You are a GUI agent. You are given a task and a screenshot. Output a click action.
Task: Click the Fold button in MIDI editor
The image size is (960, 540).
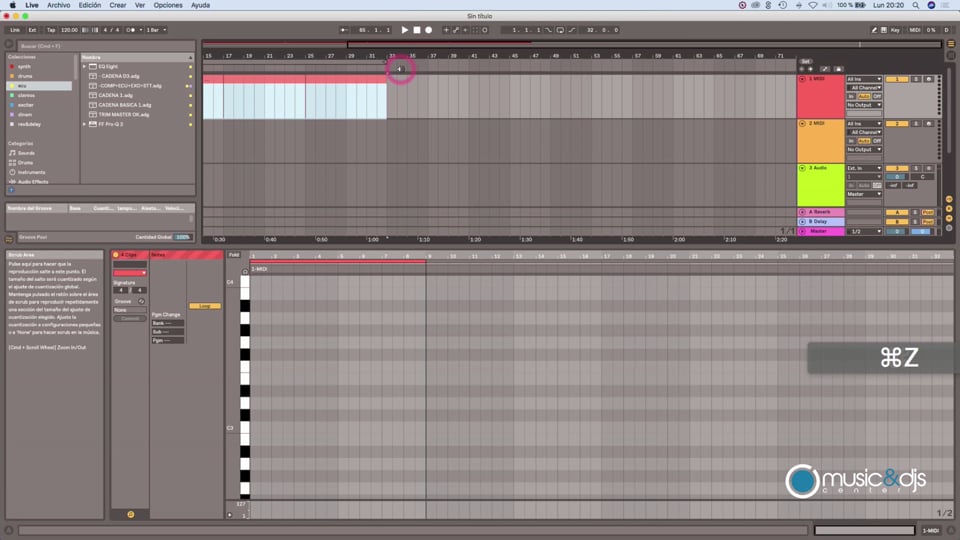click(234, 255)
